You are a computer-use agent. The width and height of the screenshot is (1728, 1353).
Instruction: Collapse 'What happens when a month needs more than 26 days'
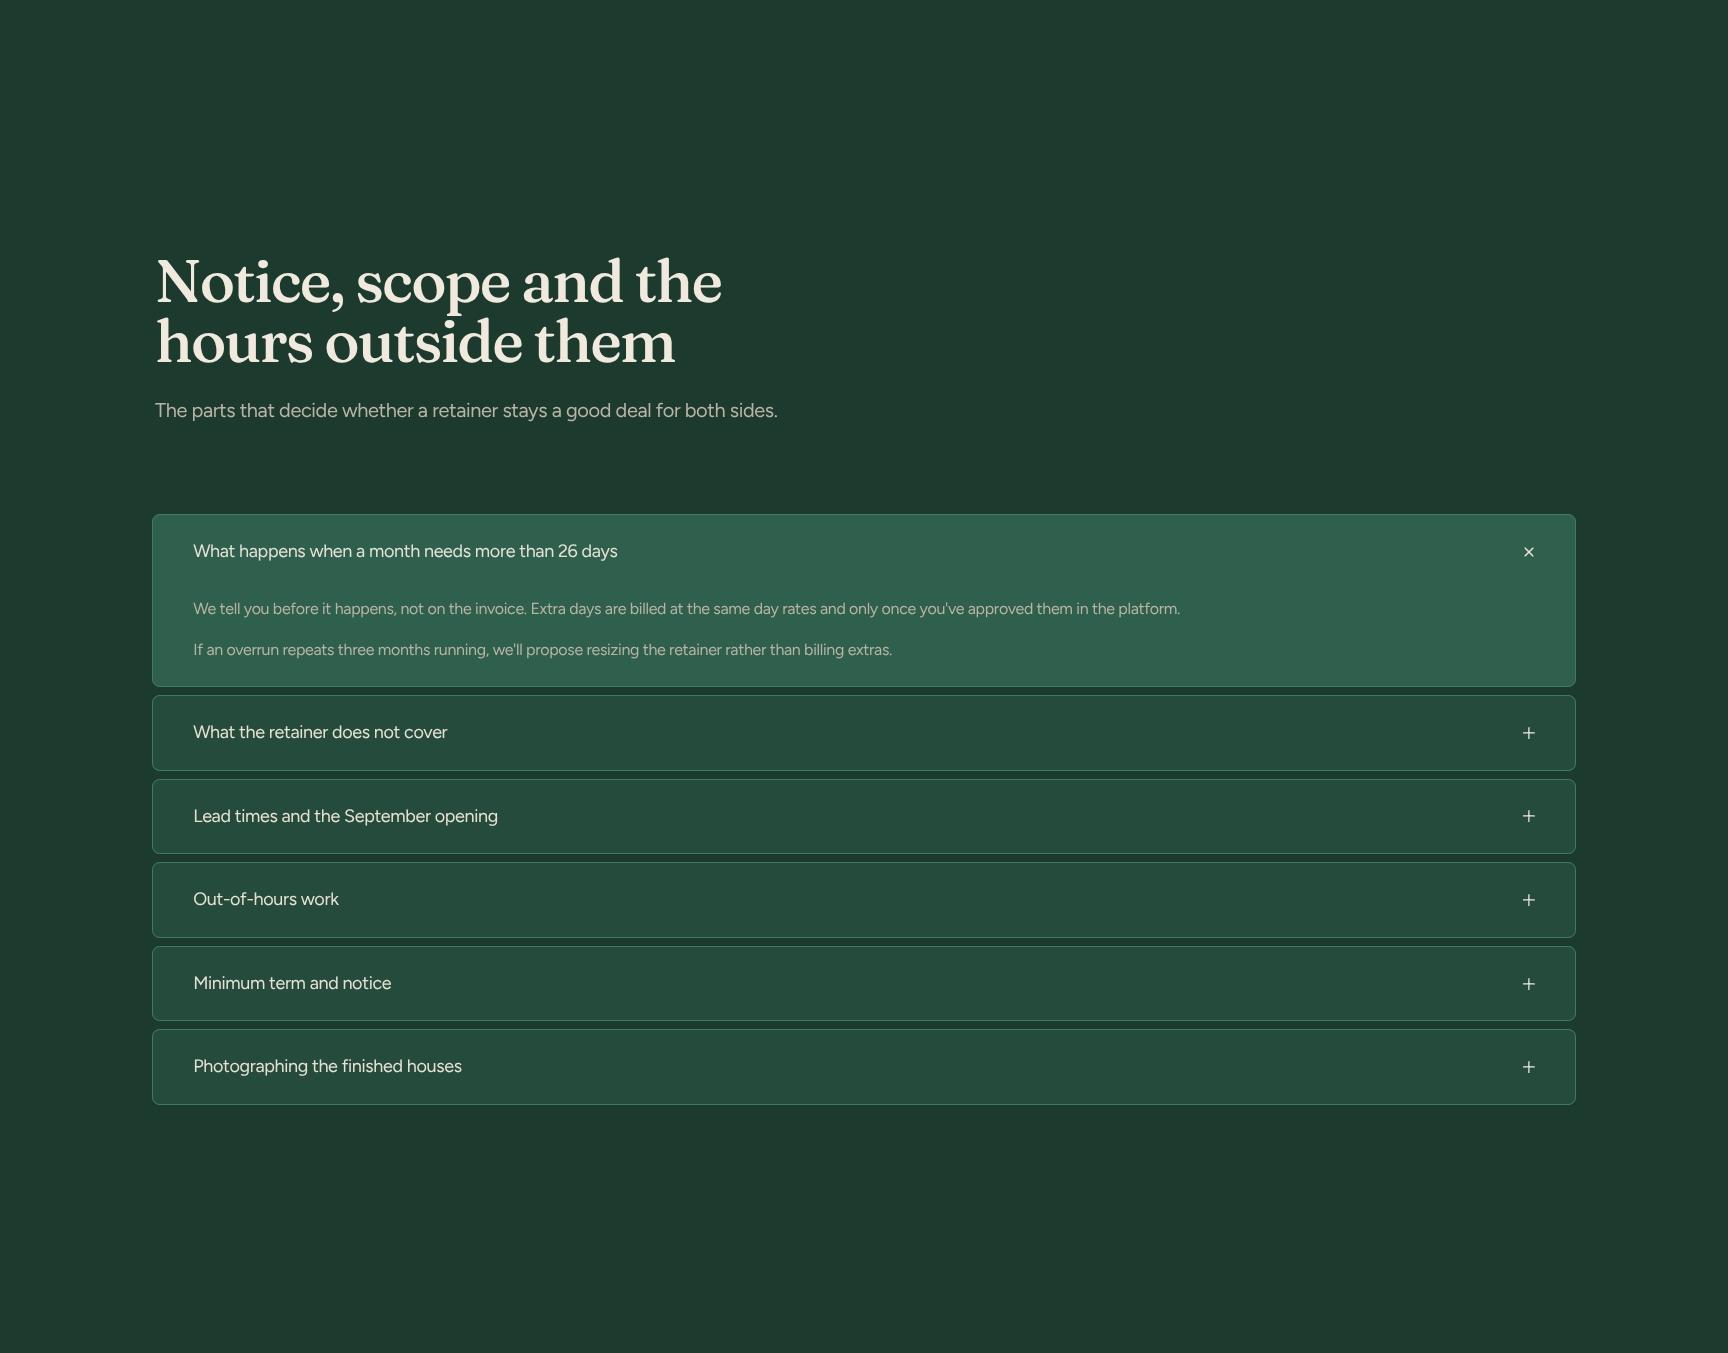[x=864, y=552]
